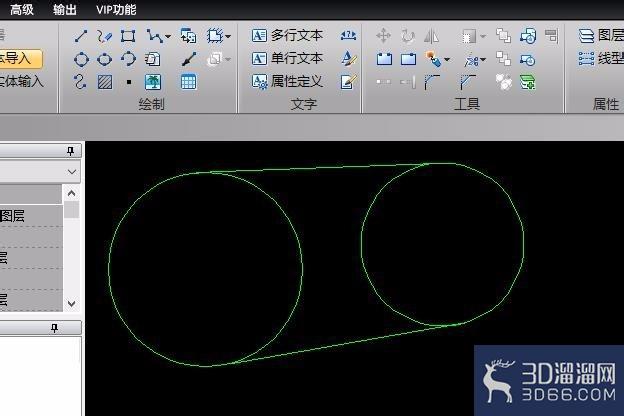Select the freehand sketch pencil tool
624x416 pixels.
[104, 36]
